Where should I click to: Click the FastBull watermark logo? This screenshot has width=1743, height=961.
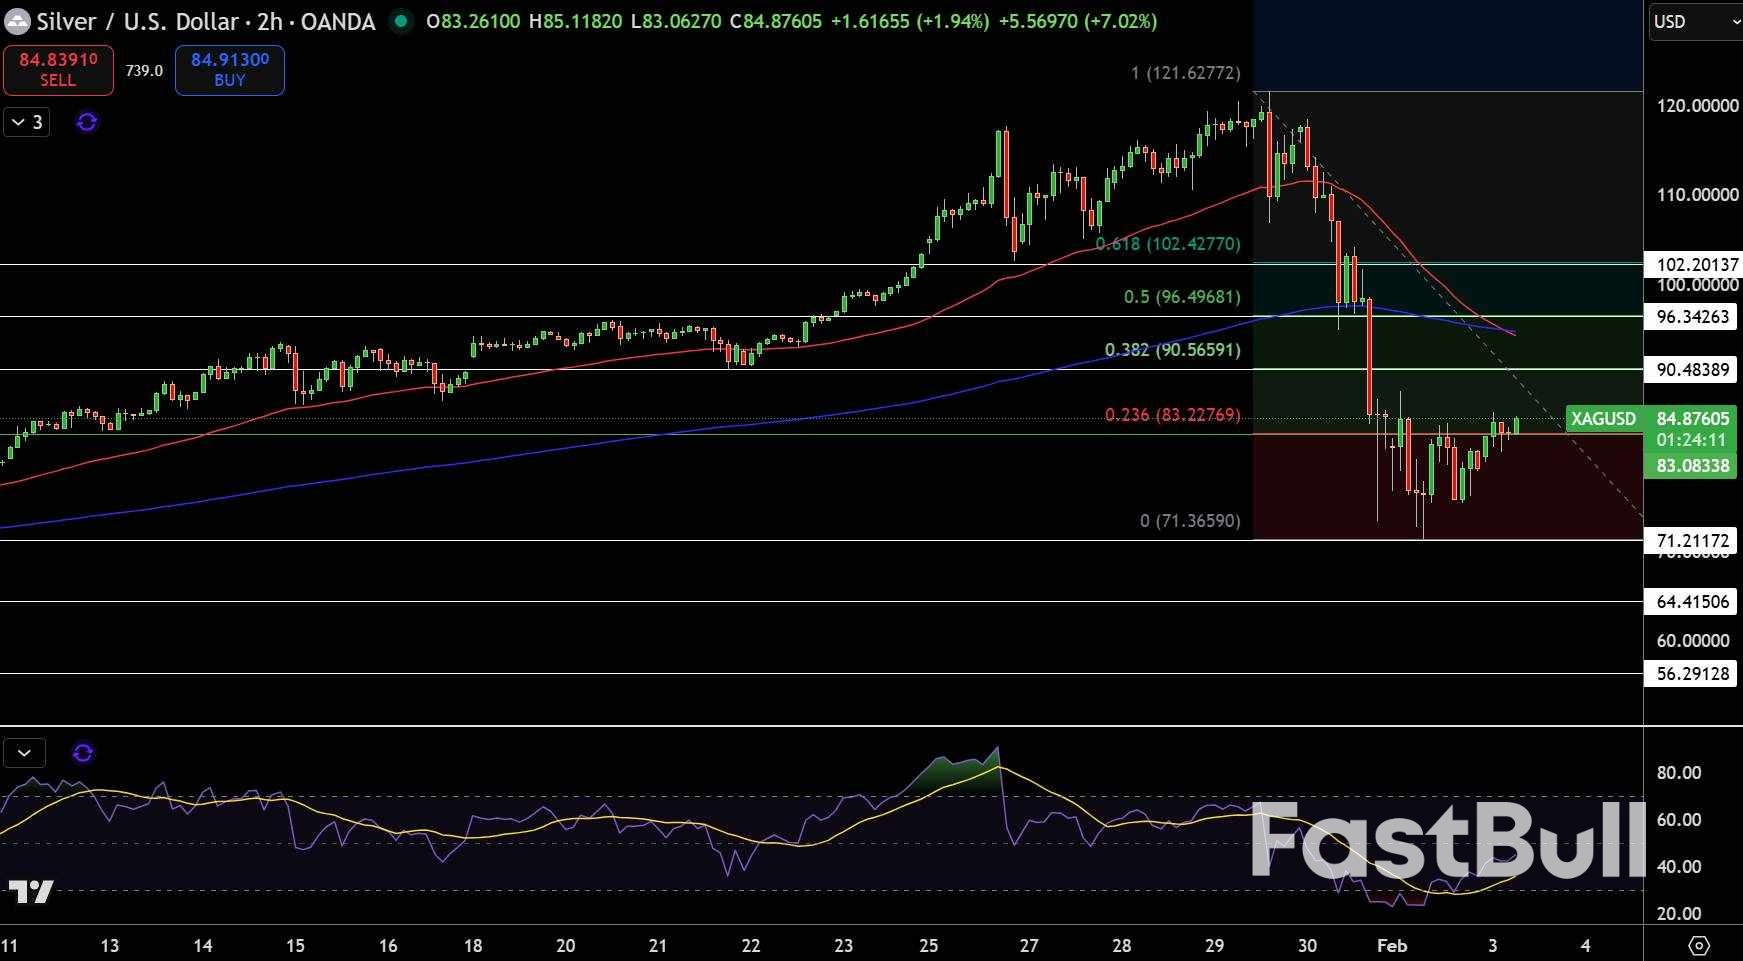[1446, 842]
